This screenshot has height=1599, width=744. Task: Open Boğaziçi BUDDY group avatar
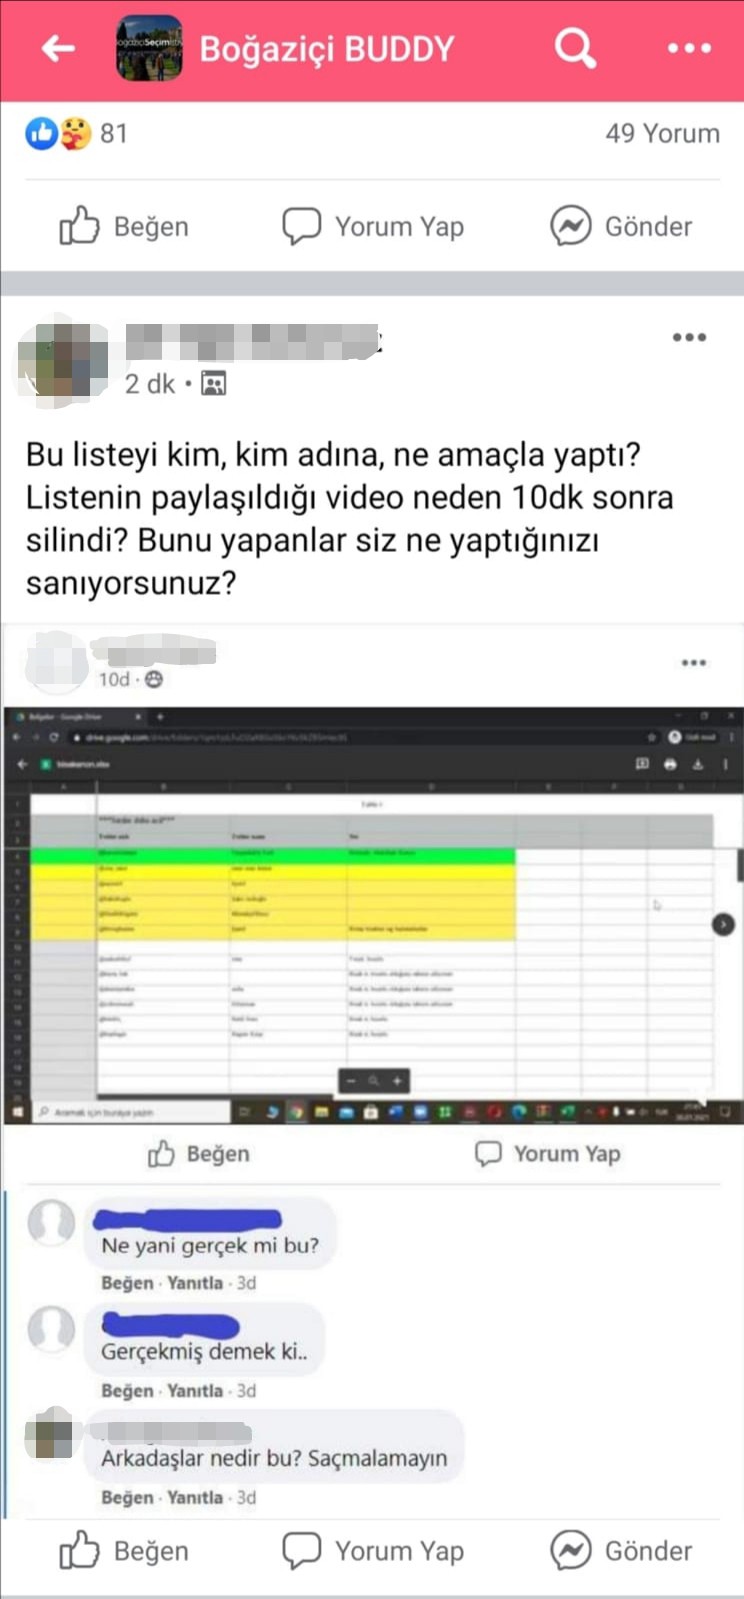(x=149, y=48)
